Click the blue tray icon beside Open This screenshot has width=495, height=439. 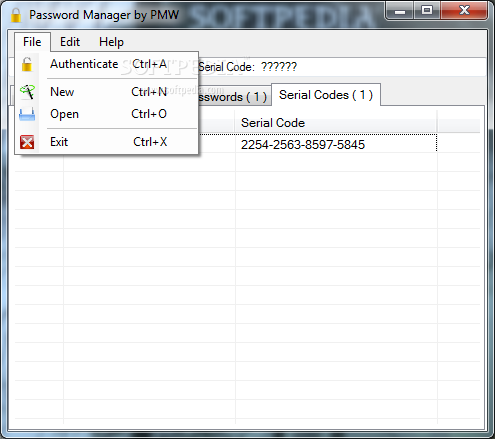(27, 114)
